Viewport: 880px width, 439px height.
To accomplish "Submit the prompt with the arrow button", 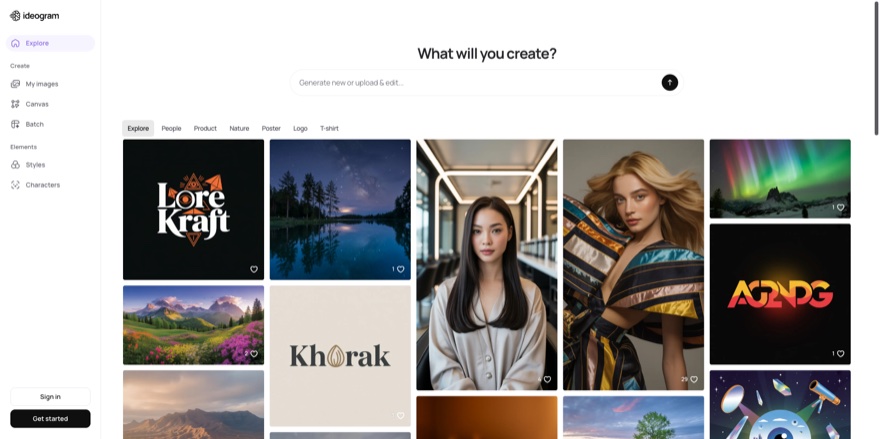I will click(670, 83).
